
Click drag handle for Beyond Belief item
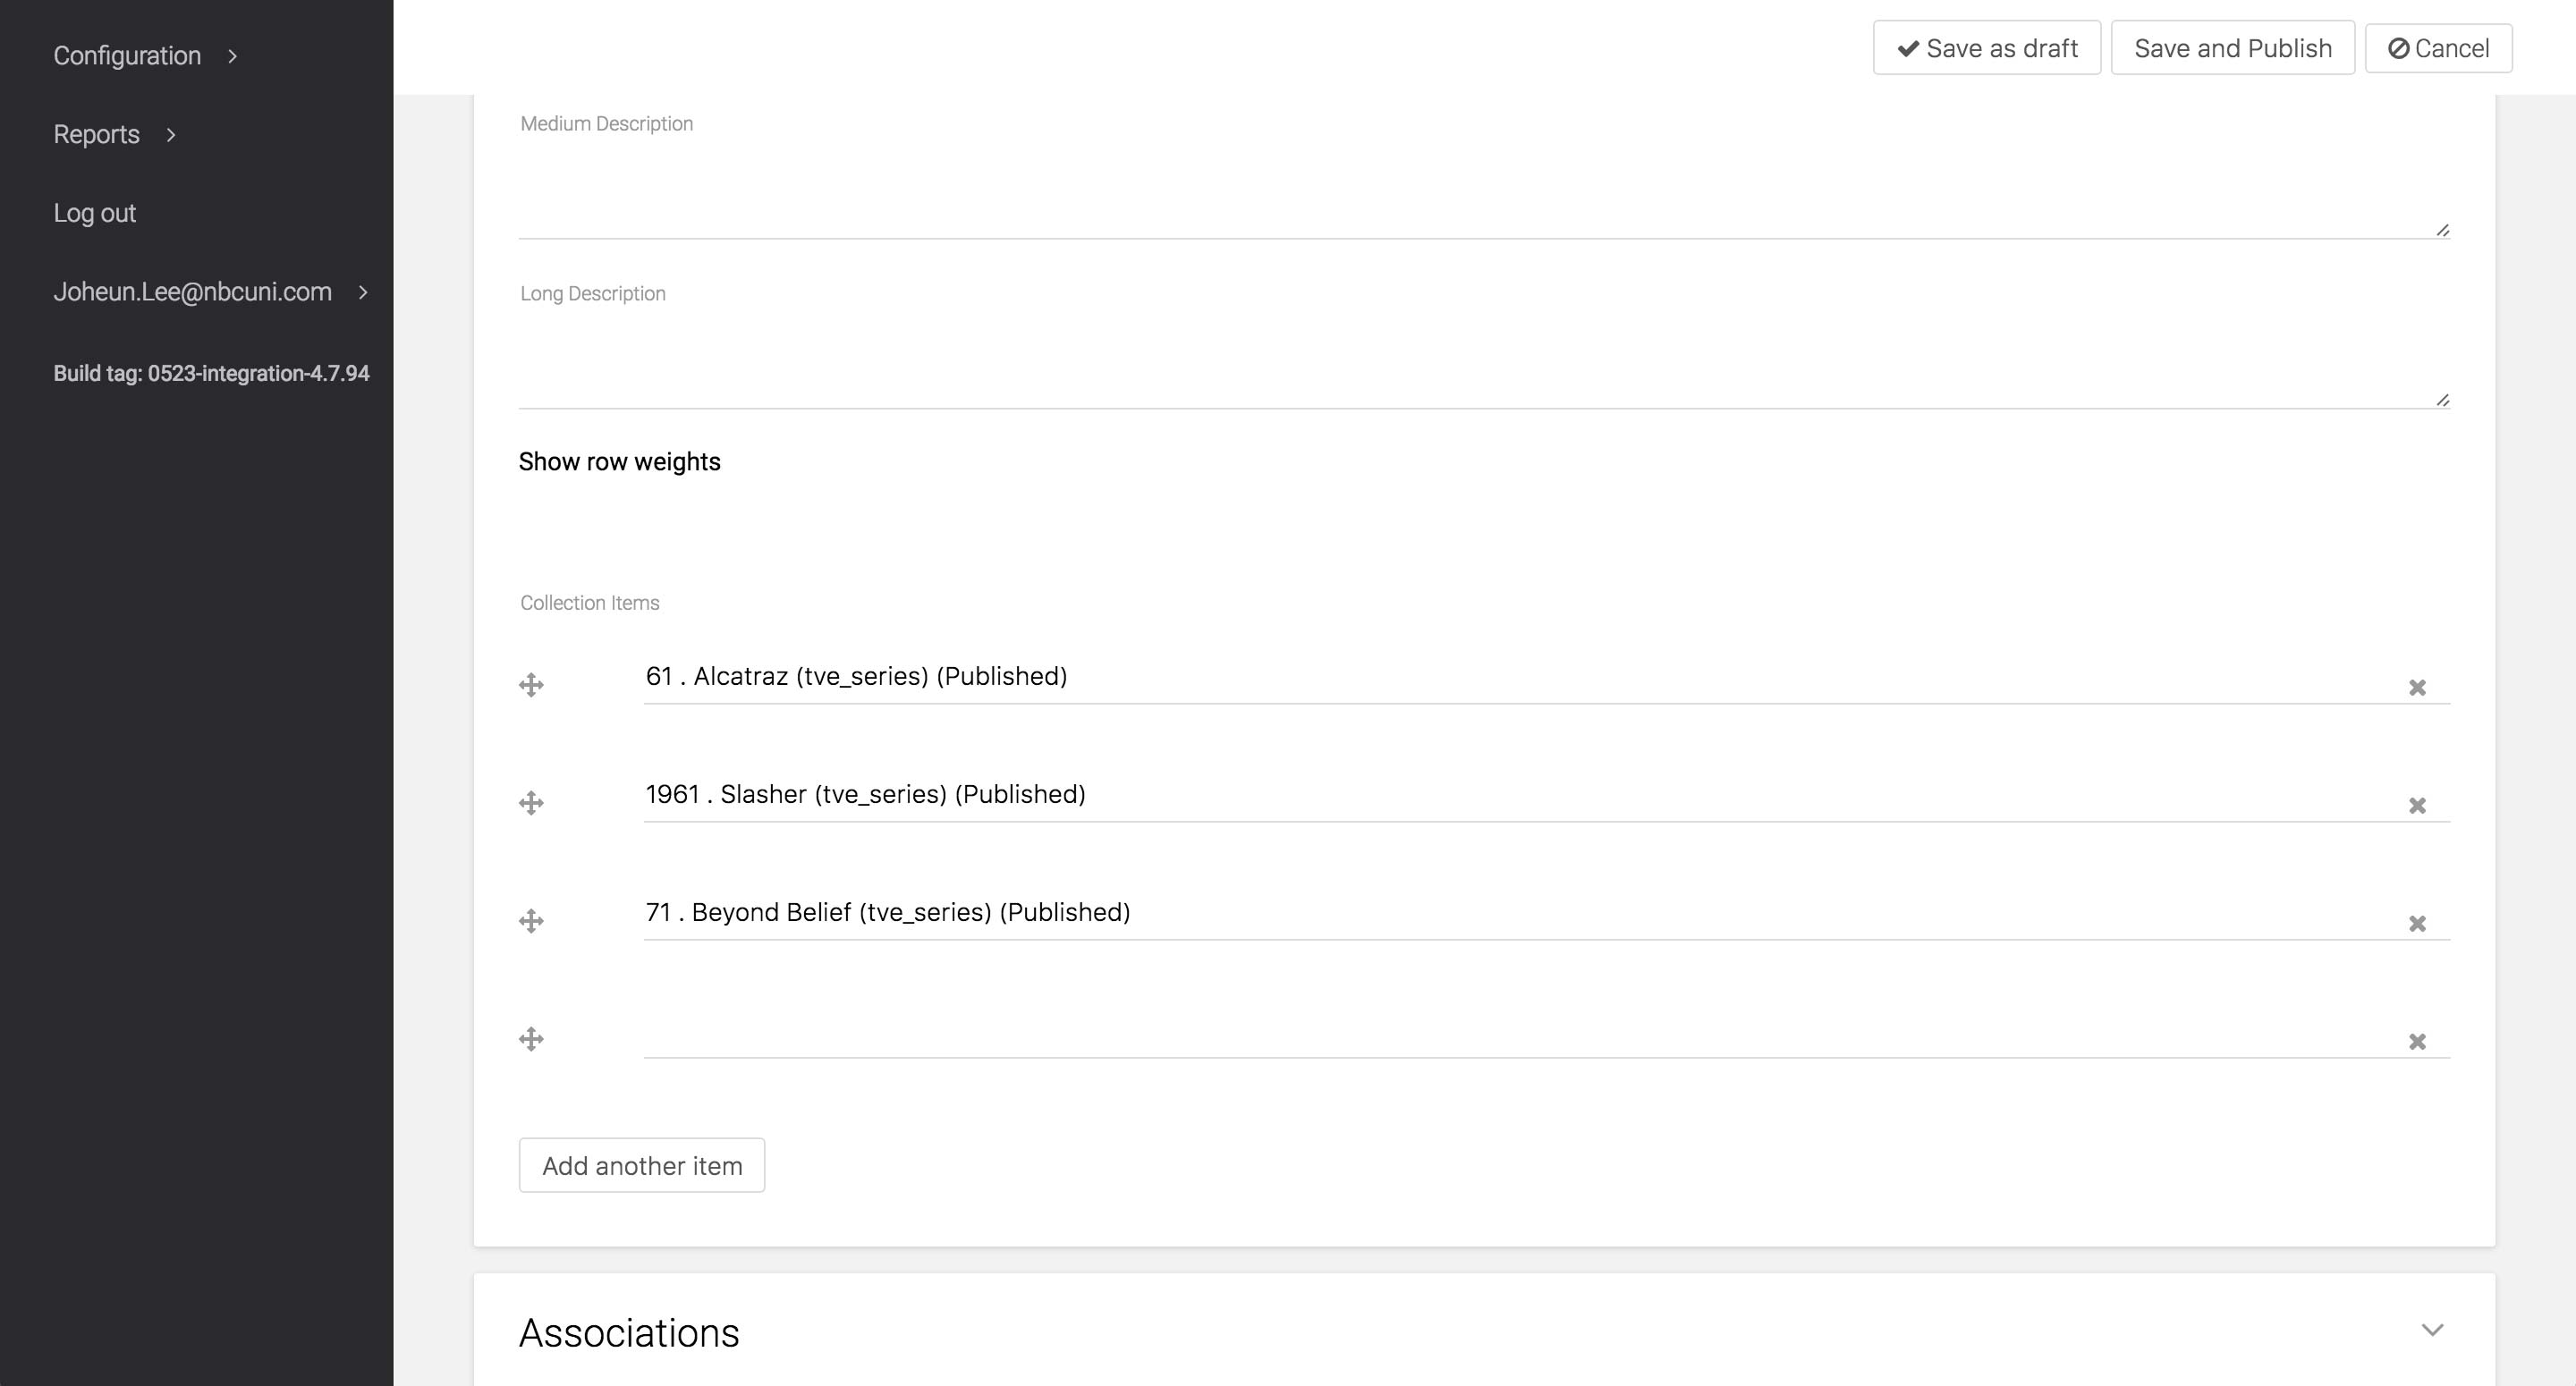click(x=531, y=921)
